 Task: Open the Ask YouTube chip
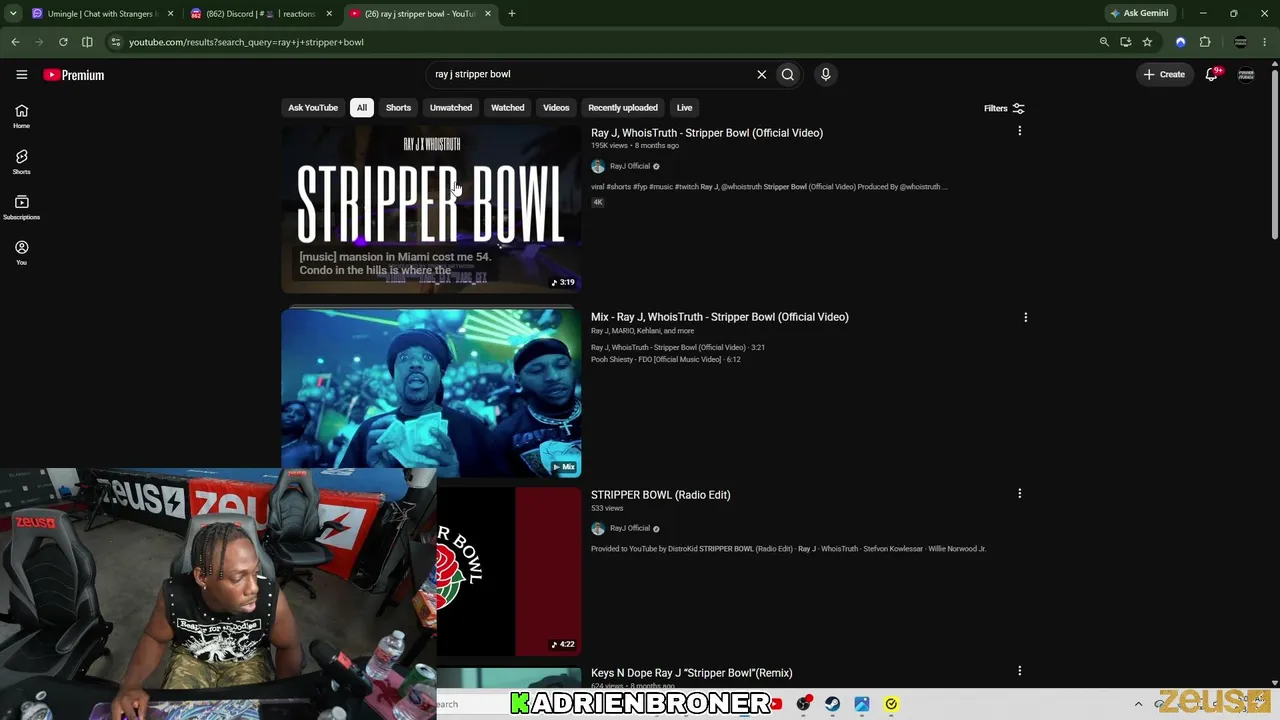[x=313, y=108]
